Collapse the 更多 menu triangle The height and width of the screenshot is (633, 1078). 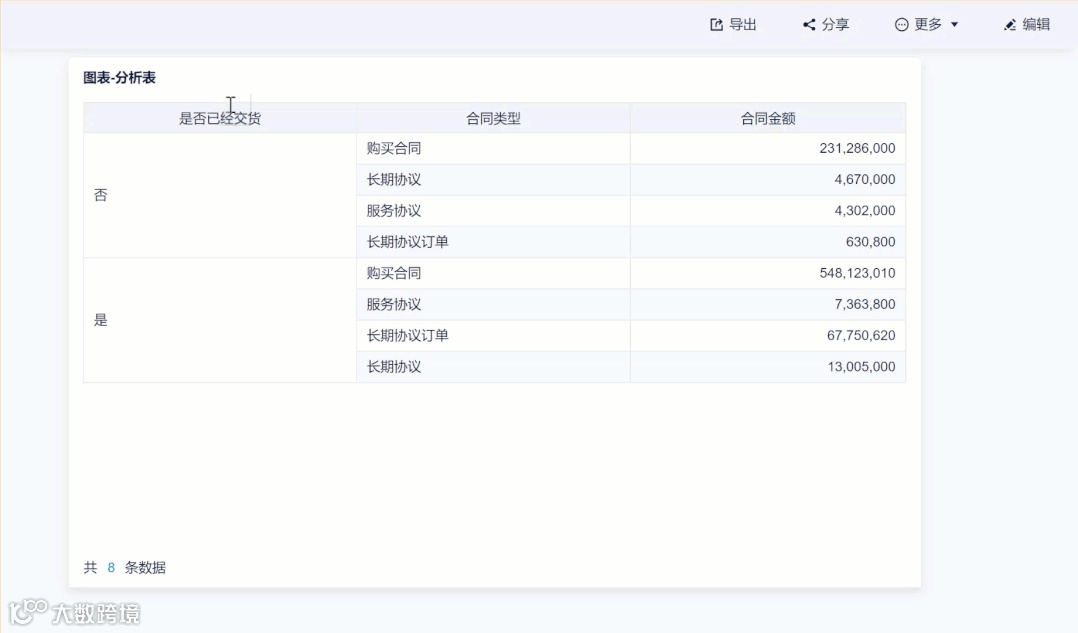(x=951, y=24)
